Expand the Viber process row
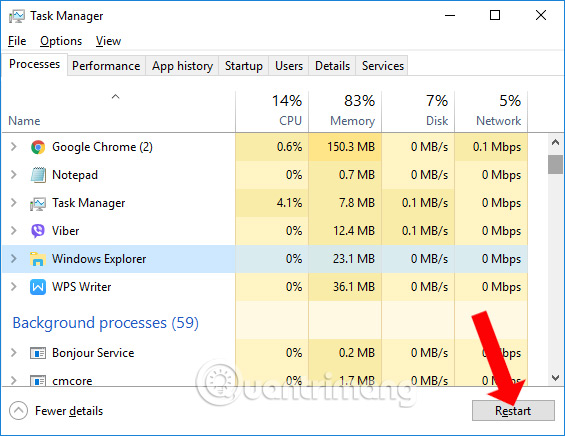Image resolution: width=565 pixels, height=436 pixels. coord(14,231)
